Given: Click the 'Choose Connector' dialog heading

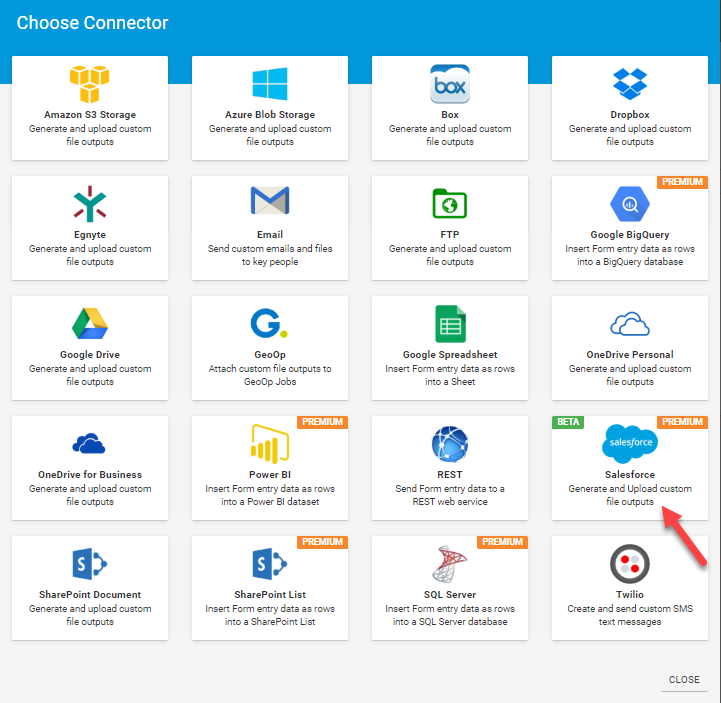Looking at the screenshot, I should coord(92,23).
